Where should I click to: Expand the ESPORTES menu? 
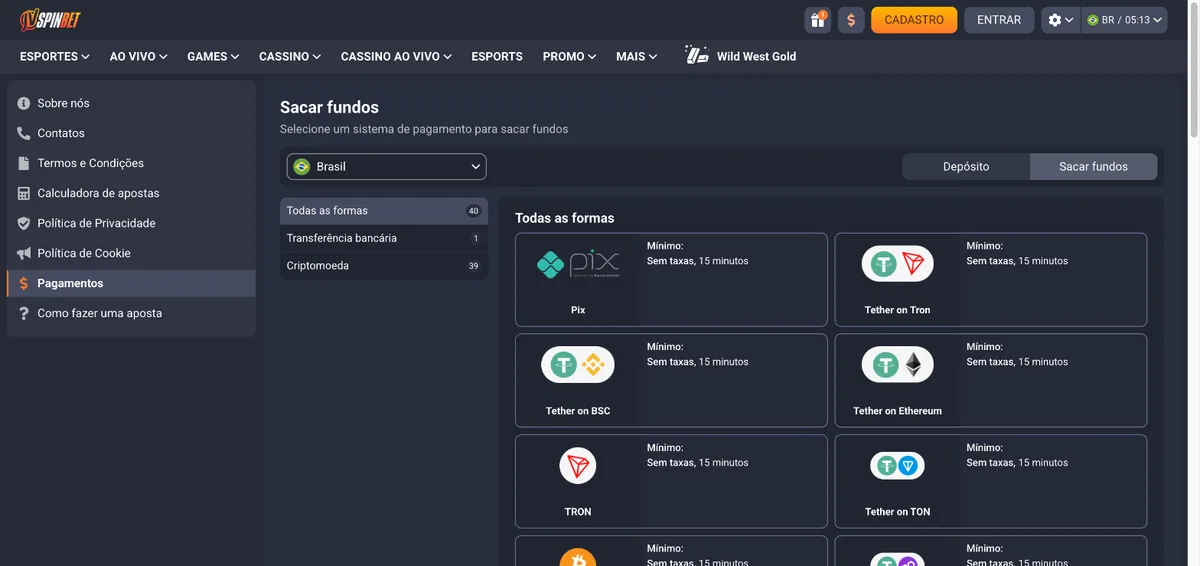[55, 56]
